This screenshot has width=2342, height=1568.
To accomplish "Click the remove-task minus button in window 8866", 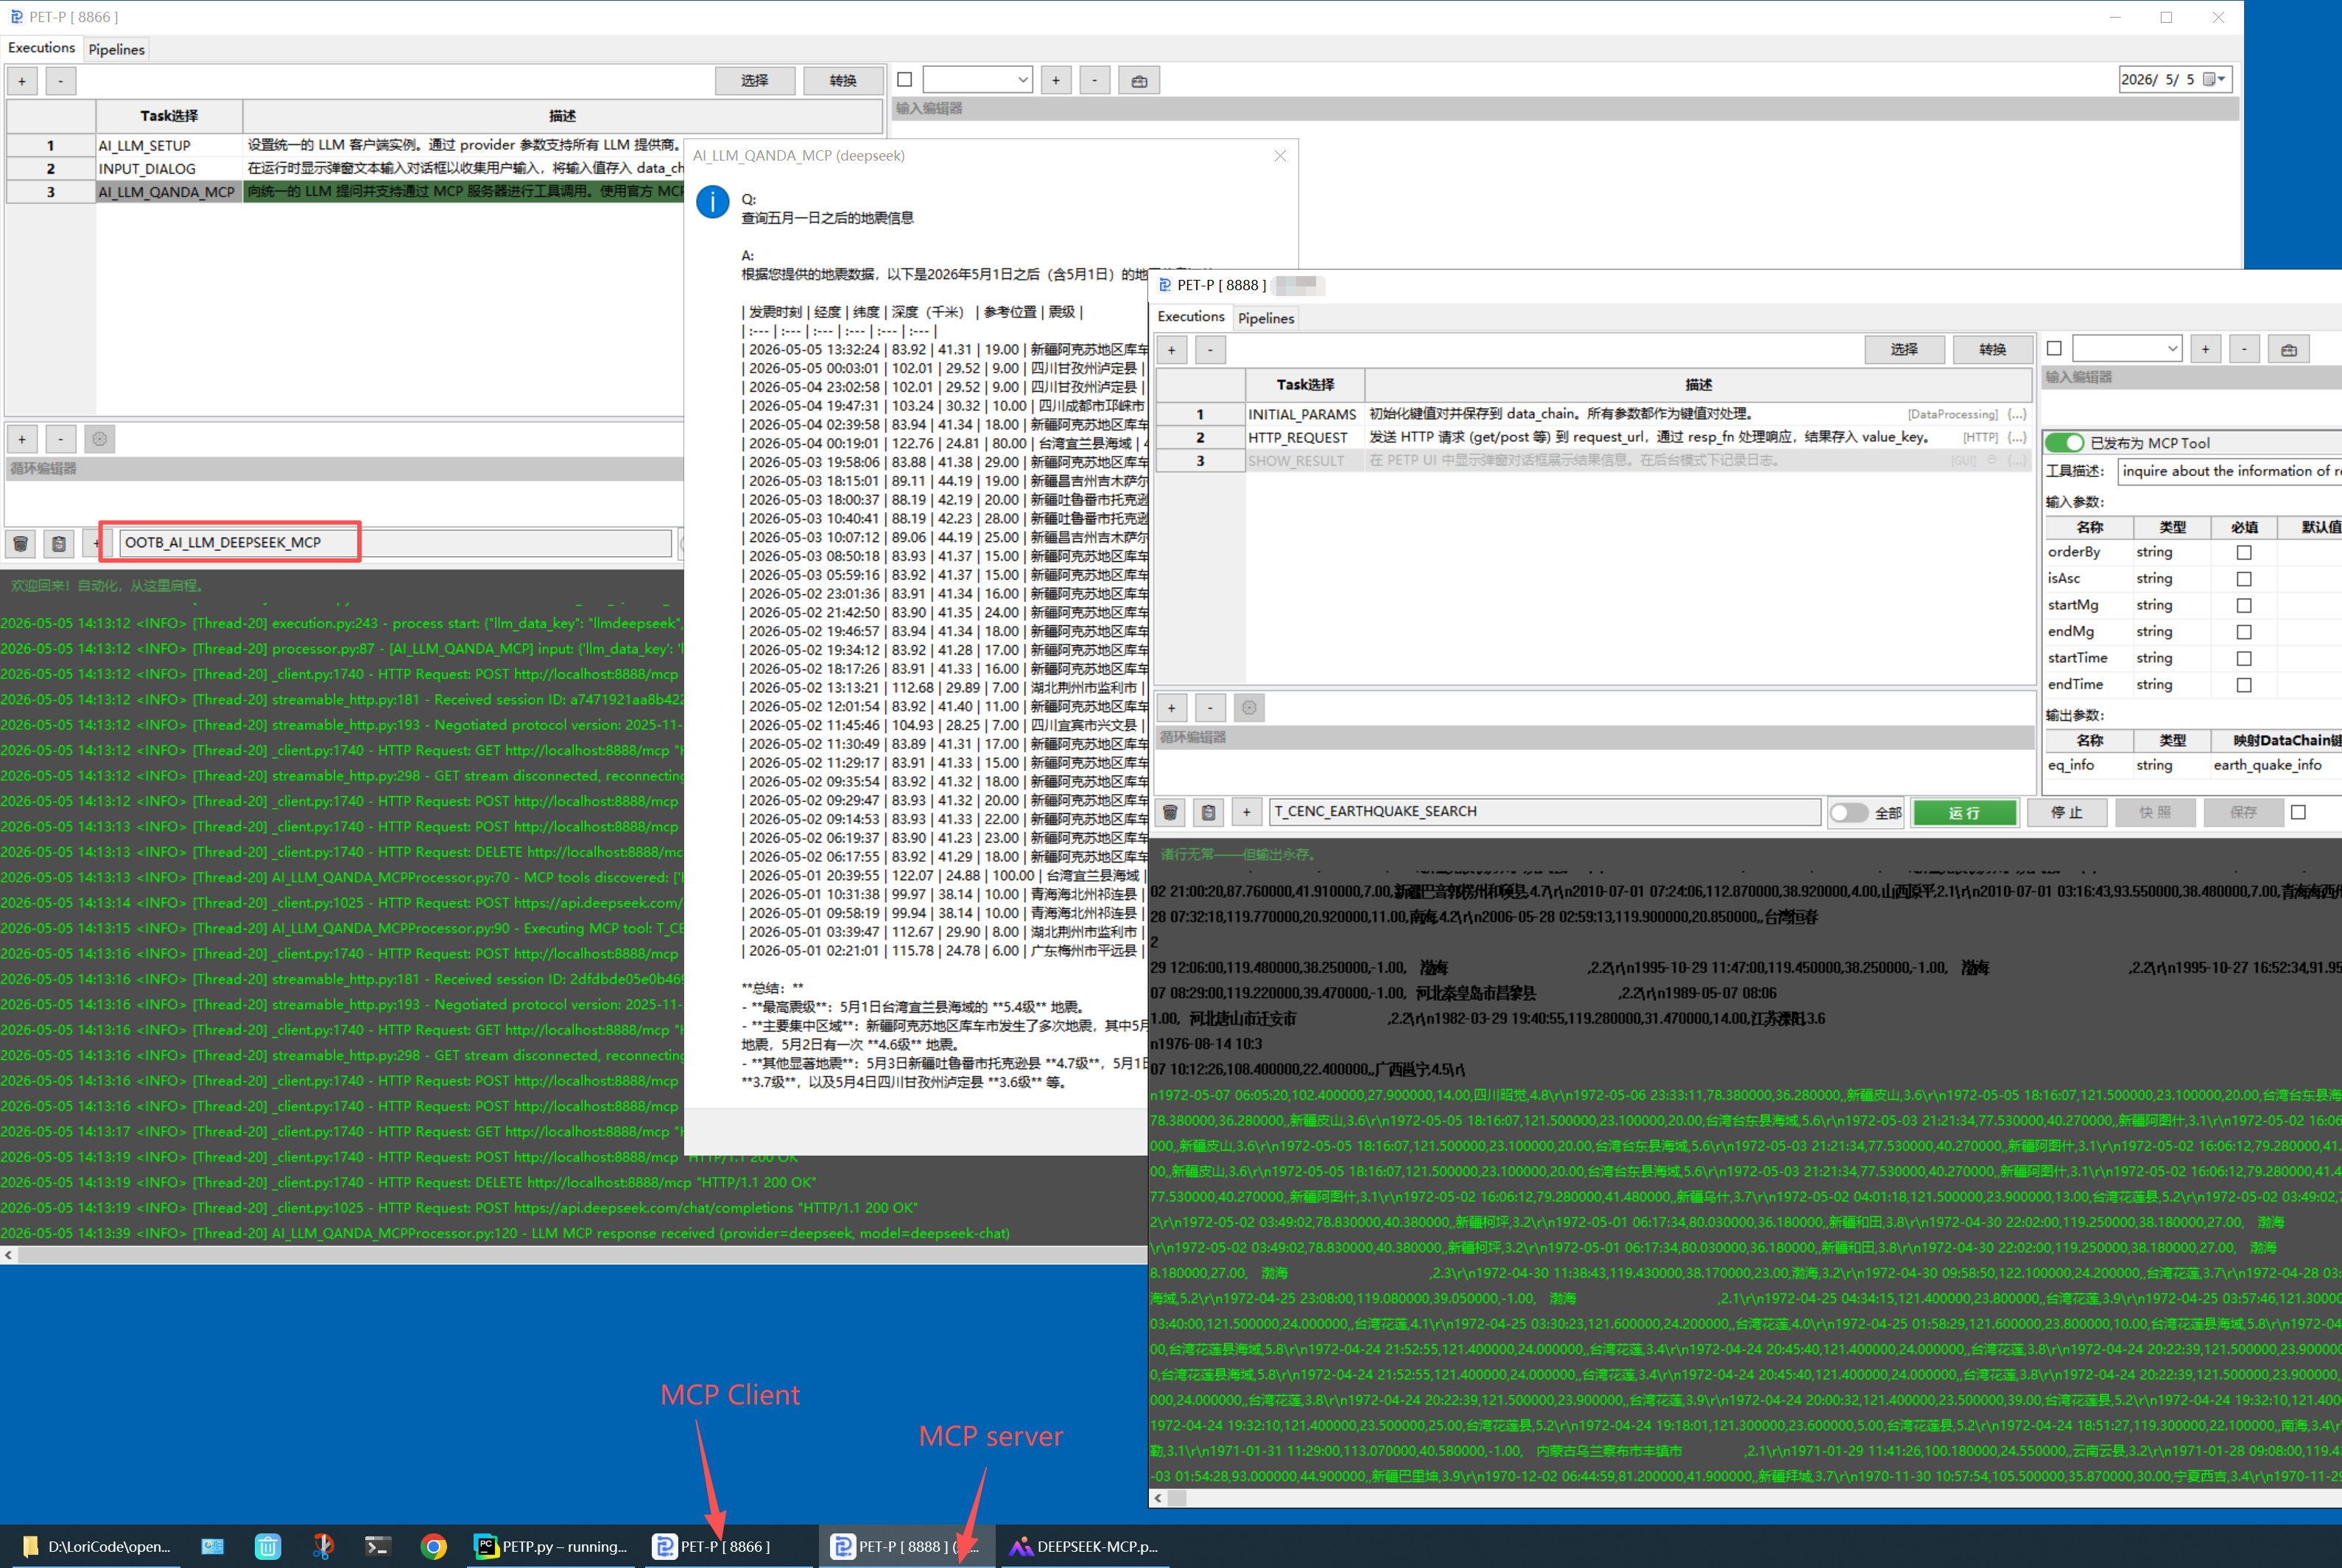I will click(x=61, y=81).
